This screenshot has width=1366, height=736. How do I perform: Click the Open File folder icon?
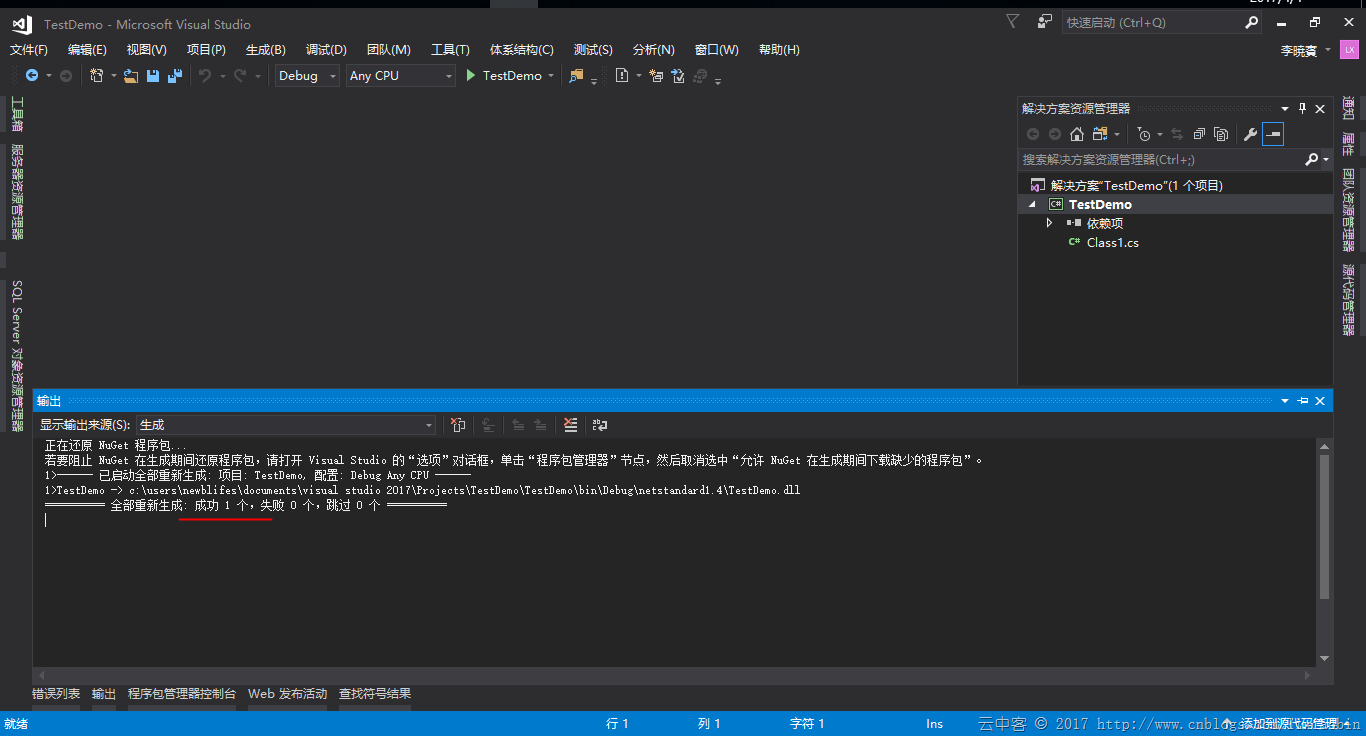(x=131, y=76)
